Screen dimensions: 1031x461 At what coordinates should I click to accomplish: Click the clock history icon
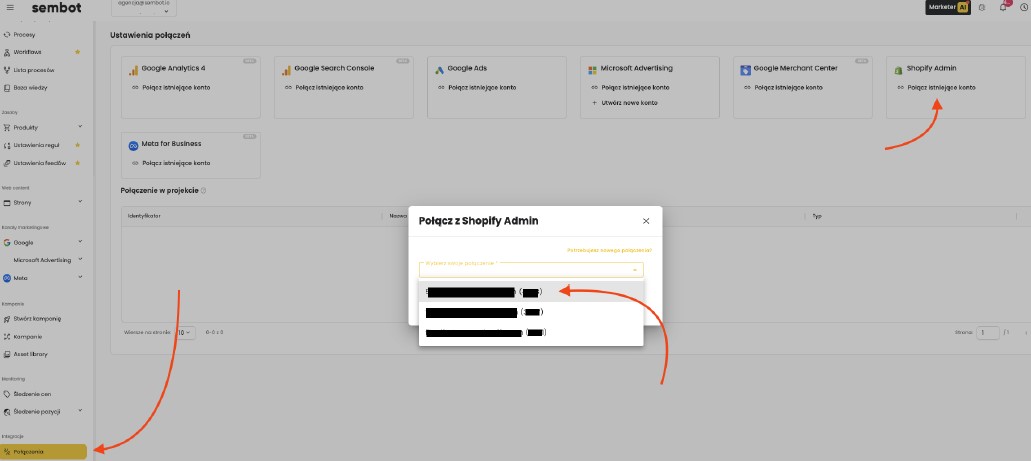pyautogui.click(x=1023, y=8)
